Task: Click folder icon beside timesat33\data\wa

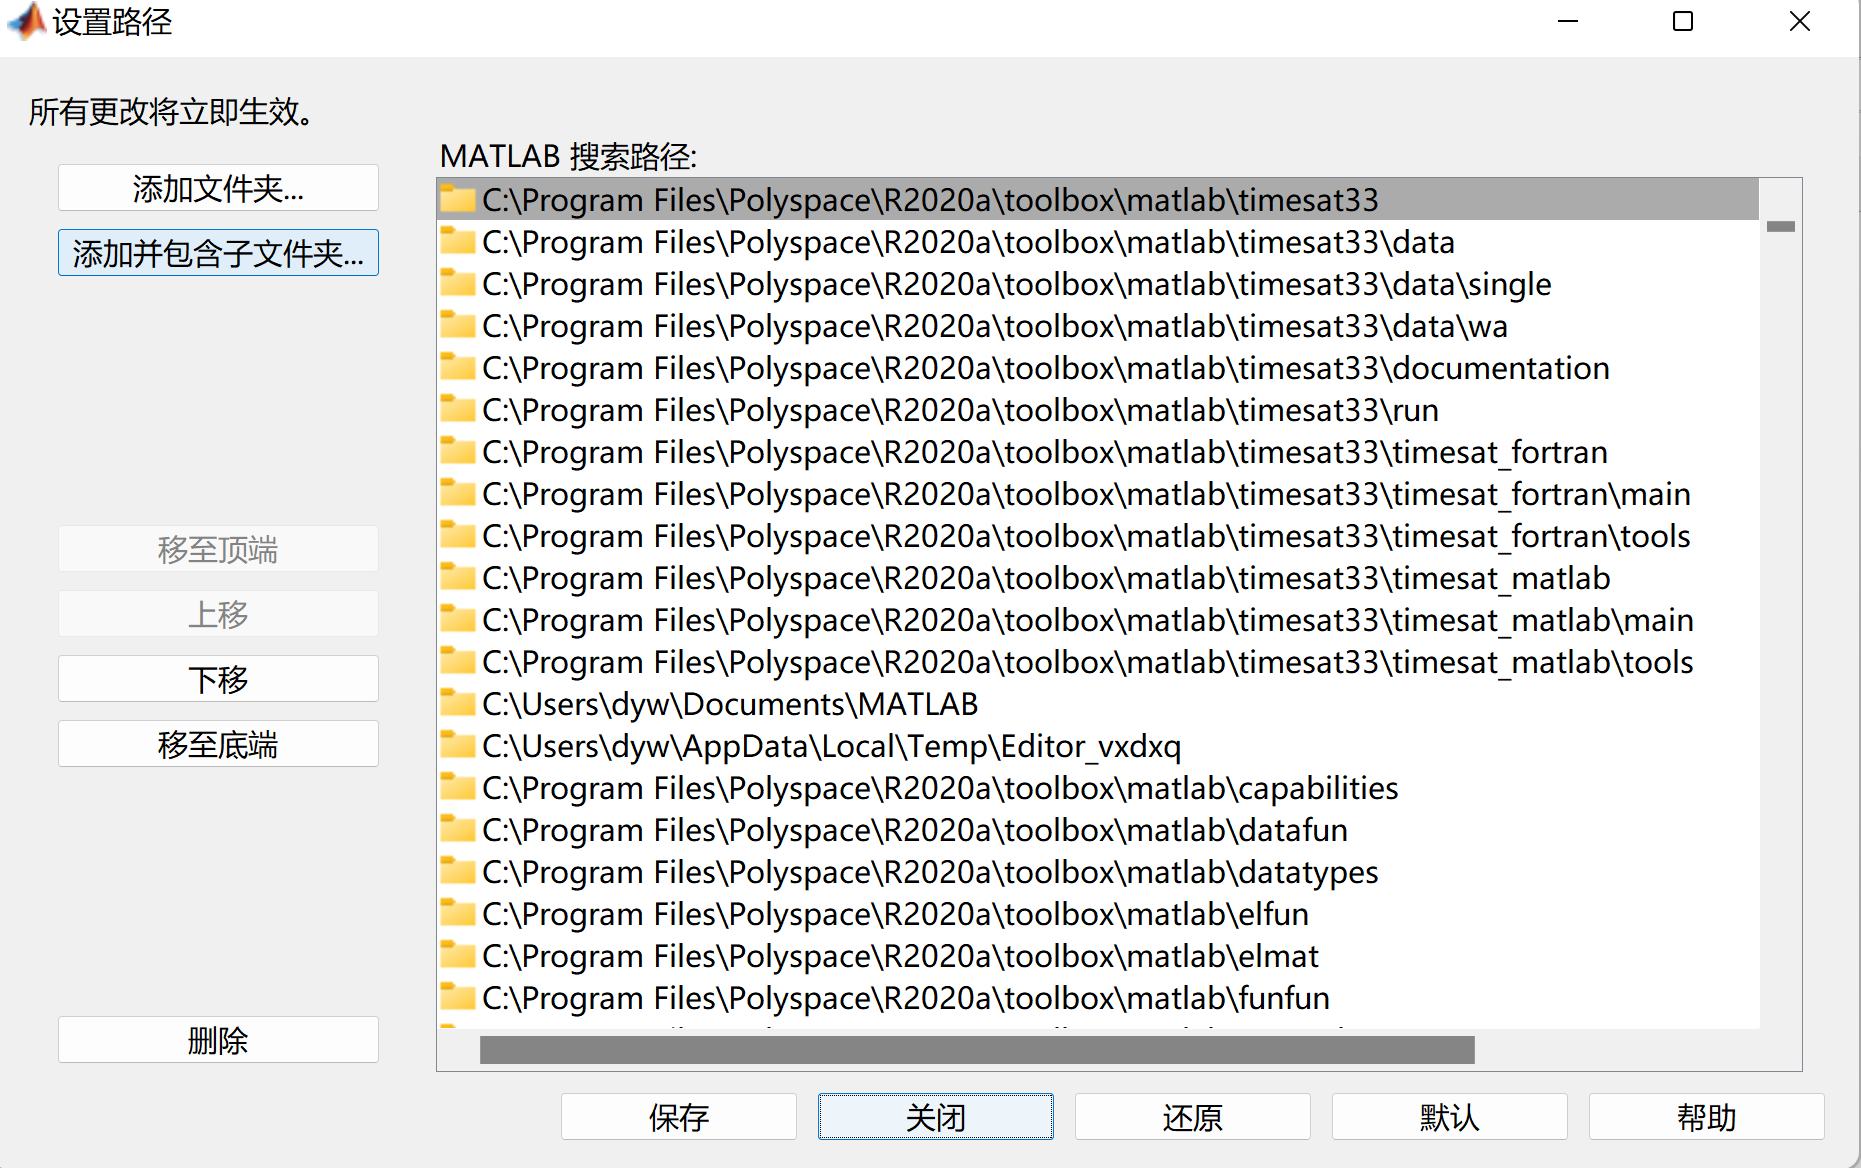Action: click(458, 325)
